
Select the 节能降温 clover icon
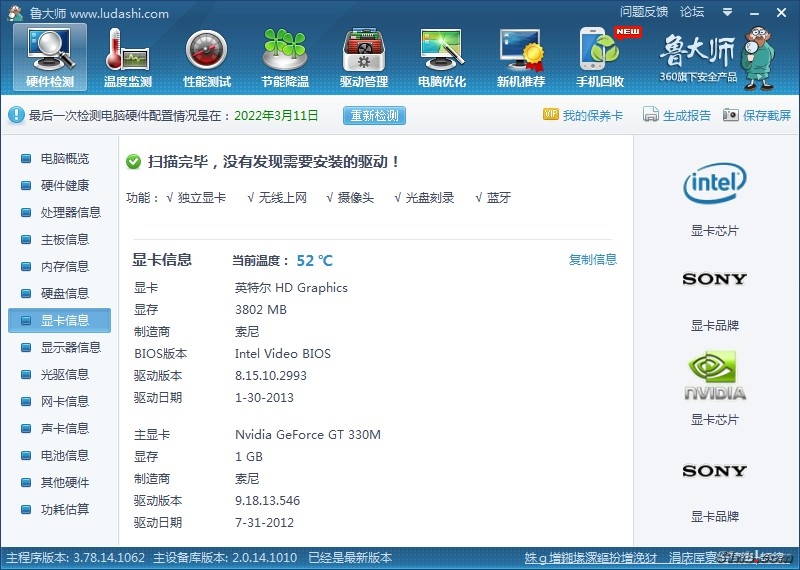284,57
